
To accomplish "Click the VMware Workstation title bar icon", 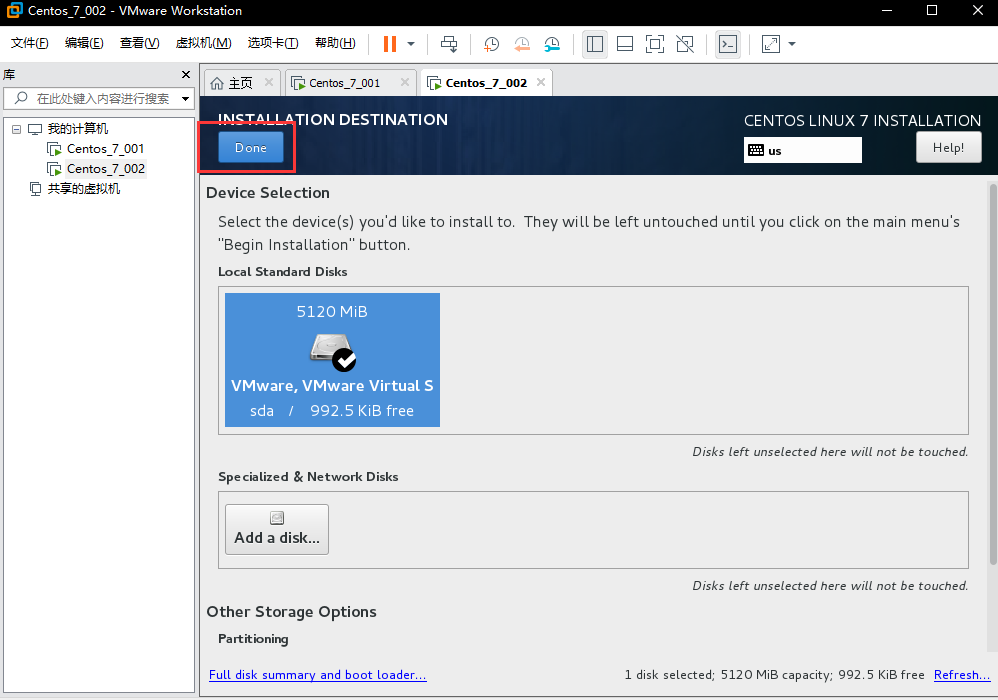I will [14, 11].
